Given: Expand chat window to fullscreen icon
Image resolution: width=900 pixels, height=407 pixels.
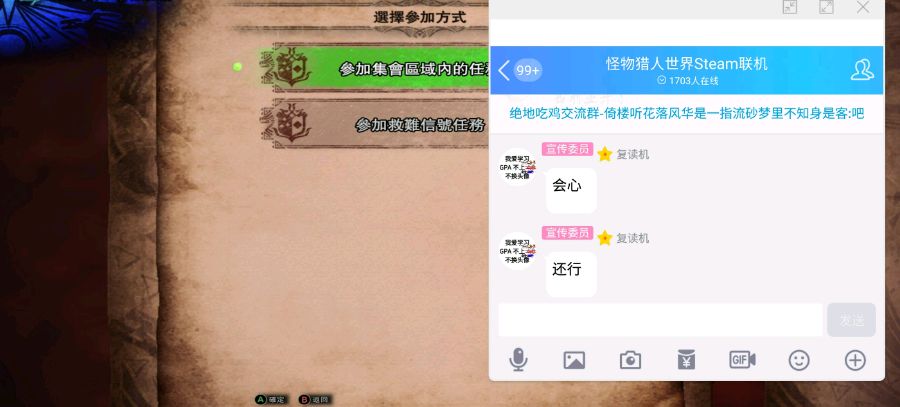Looking at the screenshot, I should 826,6.
